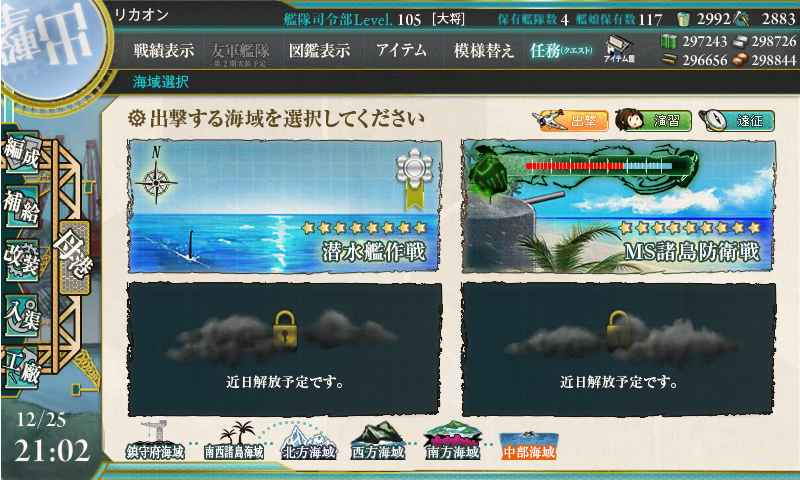The image size is (800, 480).
Task: Open the 模様替え furniture menu
Action: 484,50
